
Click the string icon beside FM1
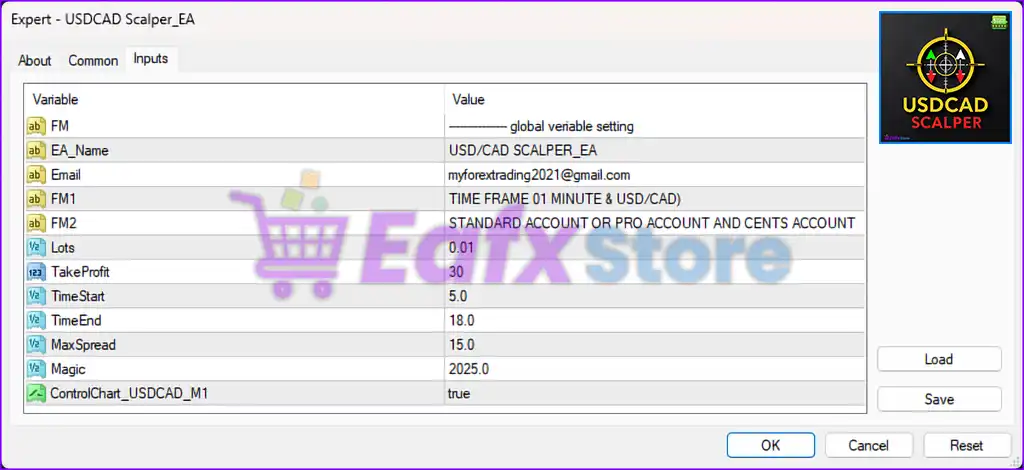(x=36, y=199)
